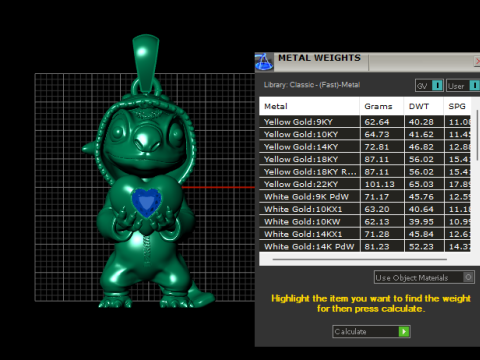Toggle the User library switch
This screenshot has height=360, width=480.
(474, 86)
